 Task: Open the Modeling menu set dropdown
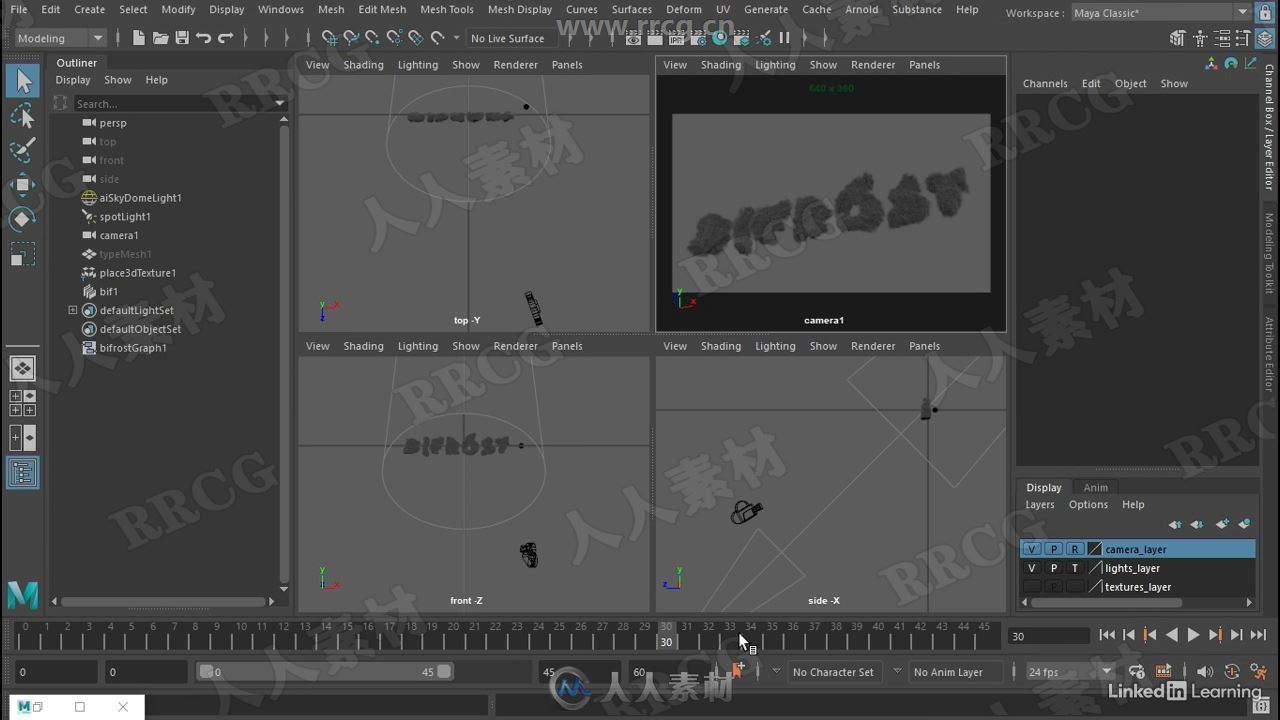coord(60,38)
